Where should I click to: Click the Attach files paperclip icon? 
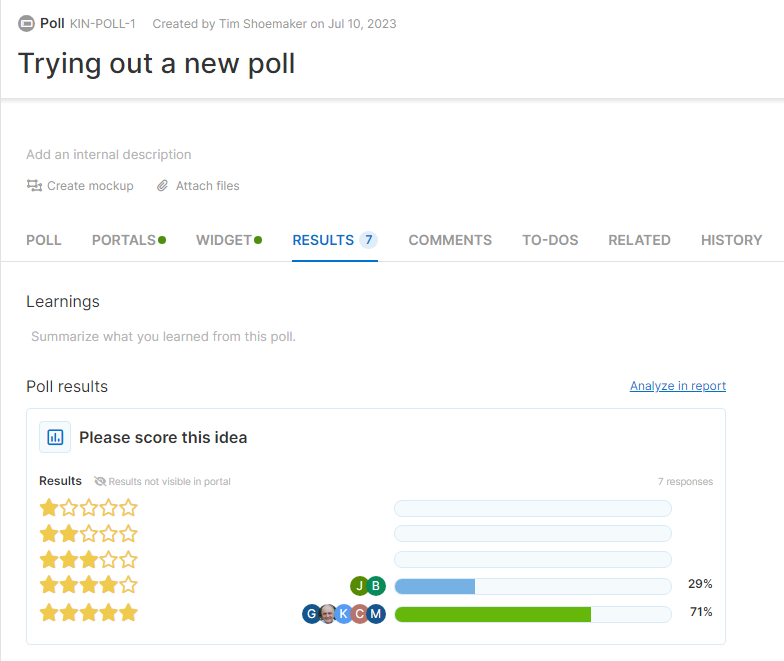[x=160, y=186]
